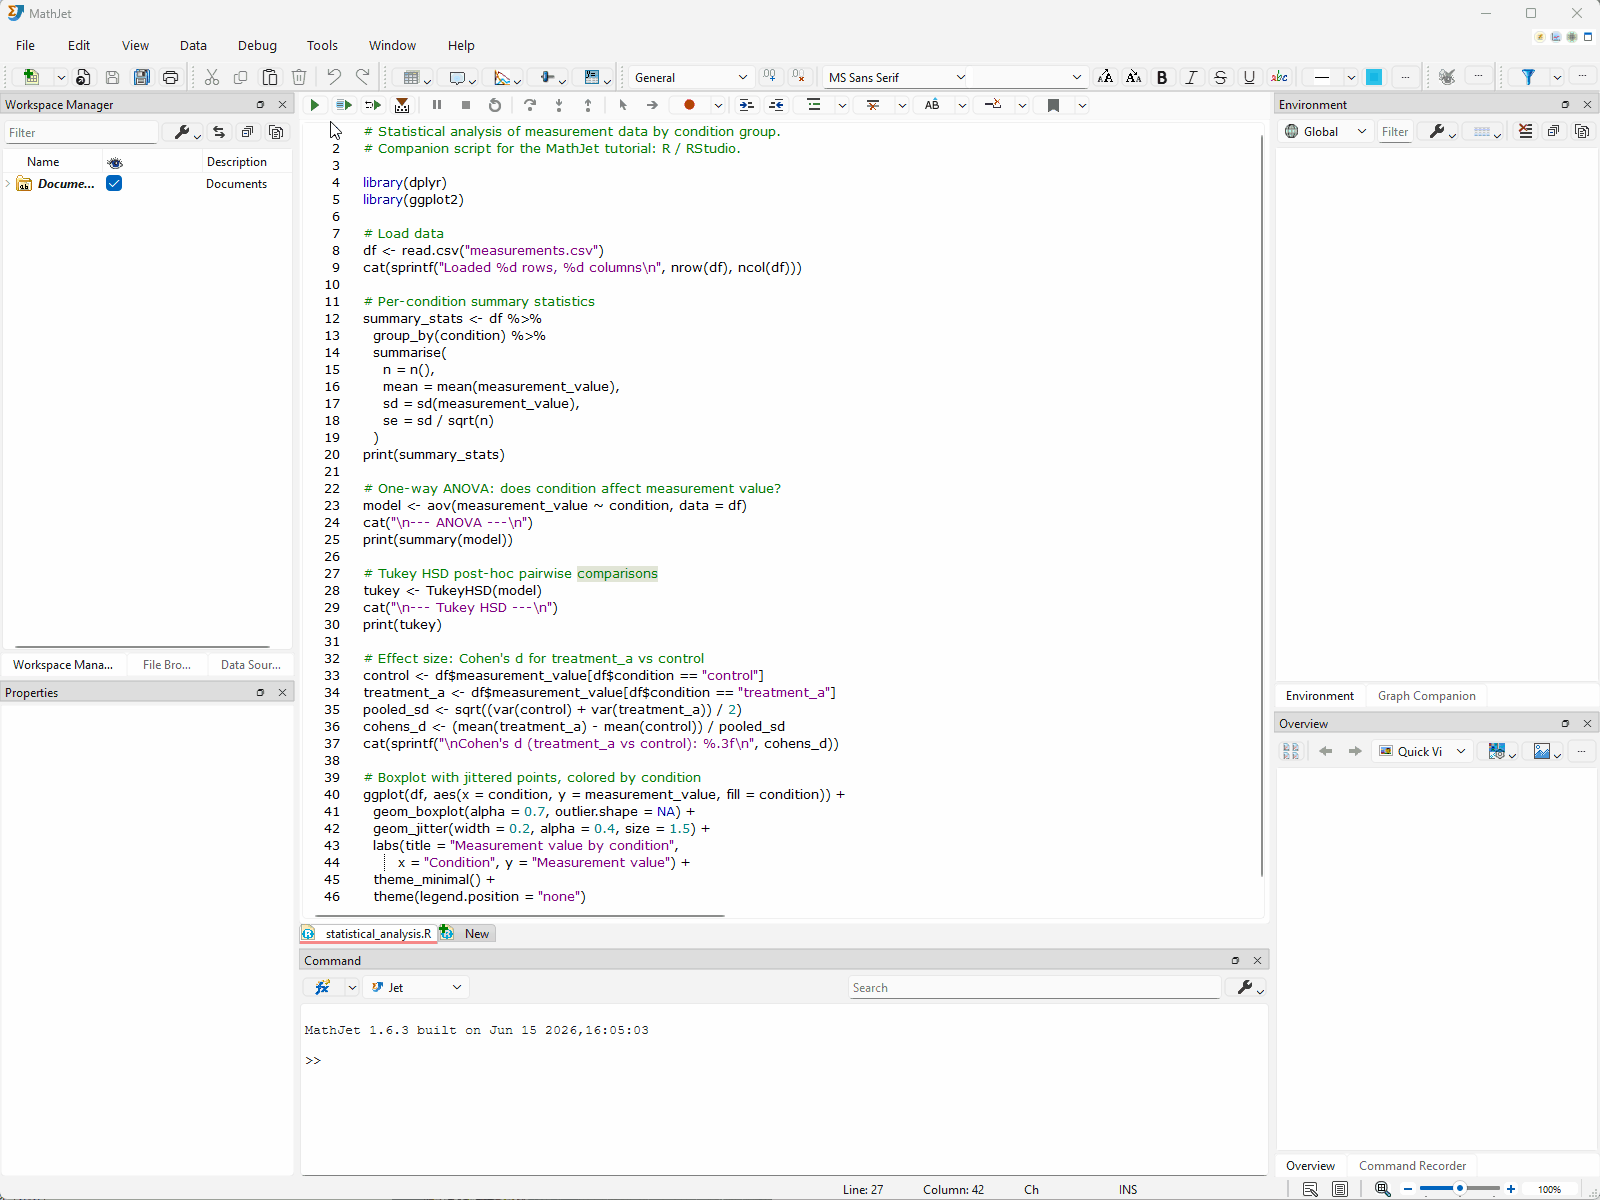
Task: Expand the breakpoint options dropdown arrow
Action: click(718, 105)
